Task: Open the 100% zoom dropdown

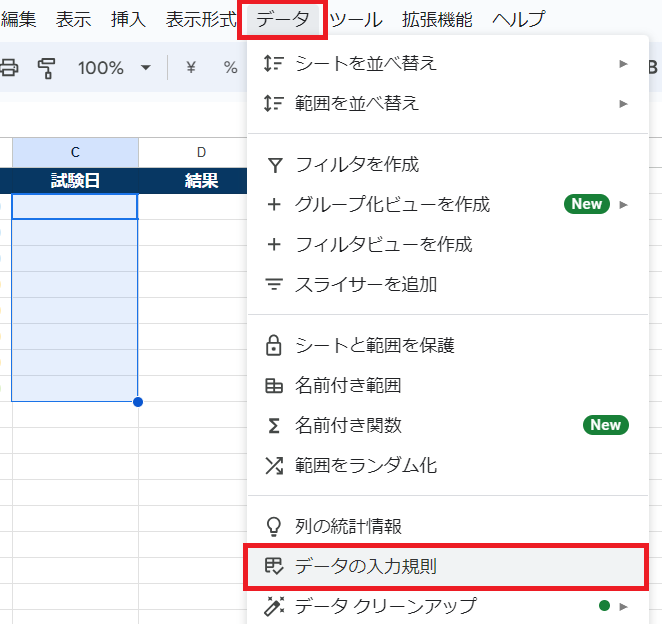Action: 114,68
